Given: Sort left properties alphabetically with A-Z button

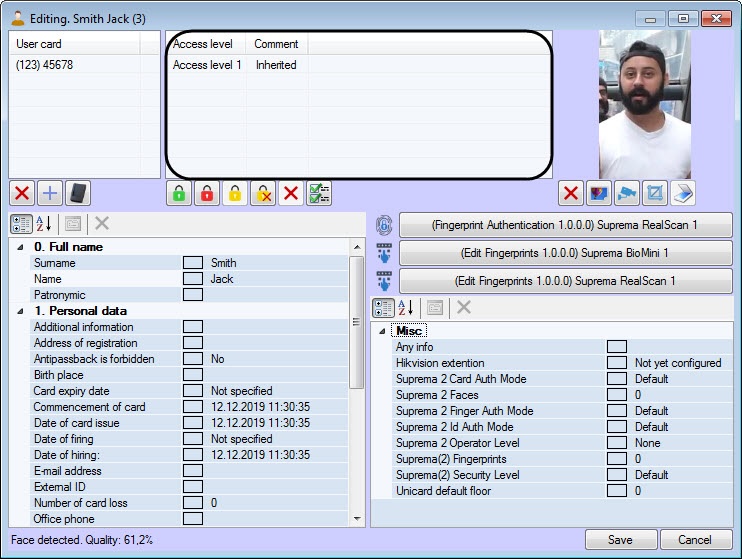Looking at the screenshot, I should click(x=44, y=224).
